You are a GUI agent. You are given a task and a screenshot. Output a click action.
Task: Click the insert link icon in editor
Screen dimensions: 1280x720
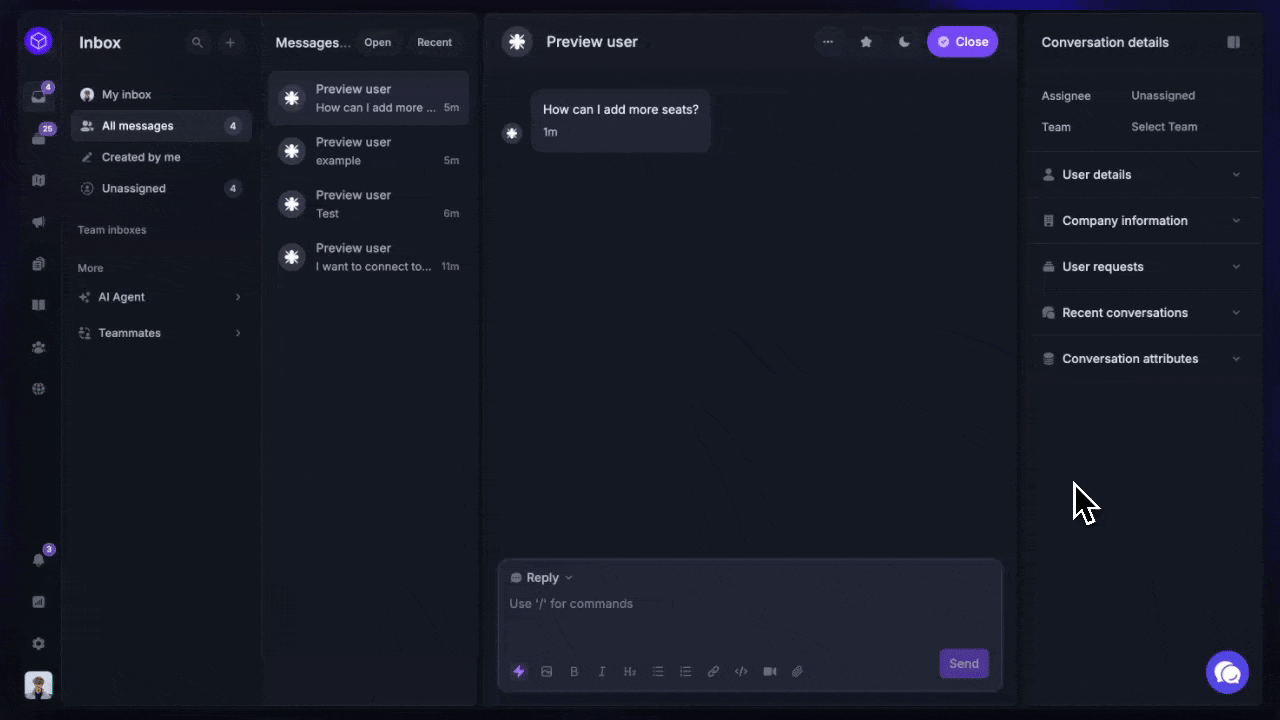[713, 672]
